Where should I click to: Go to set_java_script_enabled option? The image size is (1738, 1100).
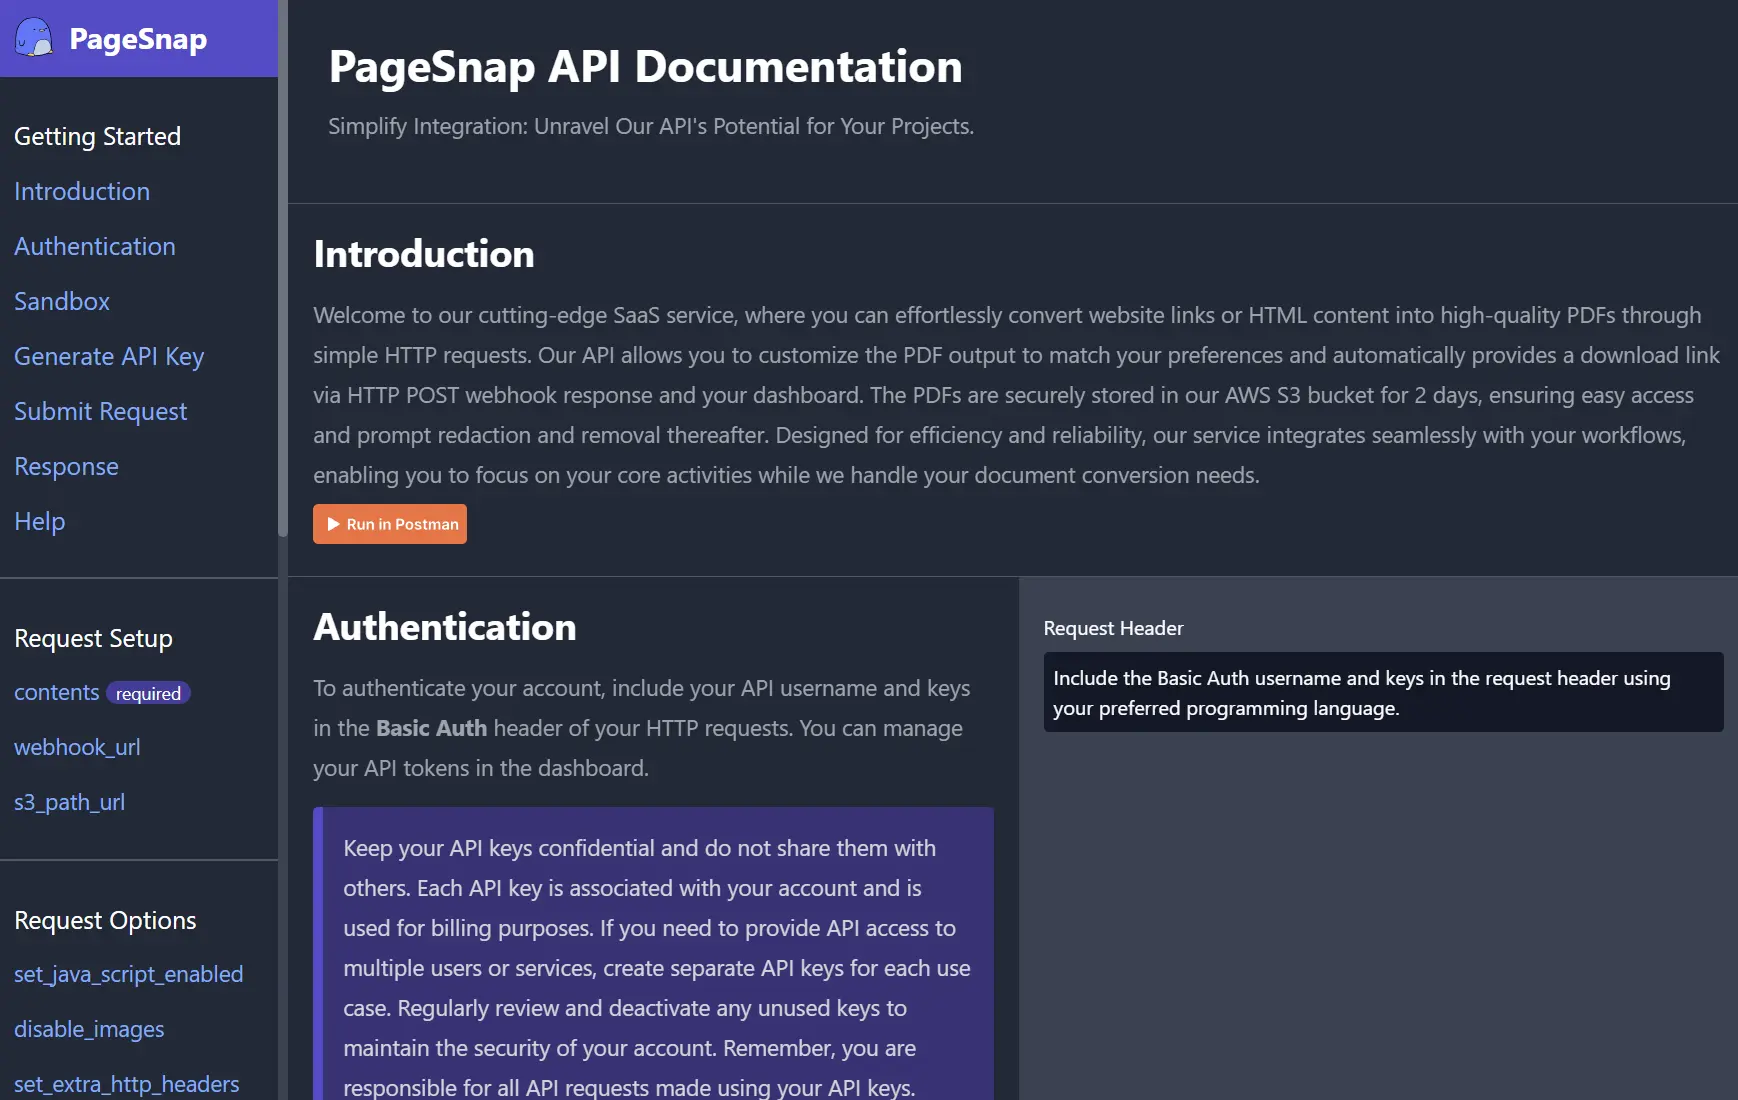coord(129,974)
